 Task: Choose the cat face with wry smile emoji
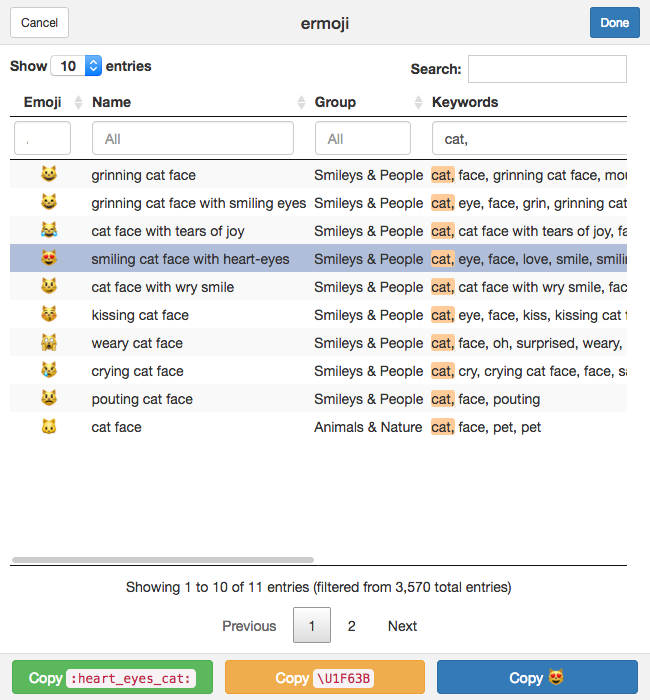click(x=49, y=286)
